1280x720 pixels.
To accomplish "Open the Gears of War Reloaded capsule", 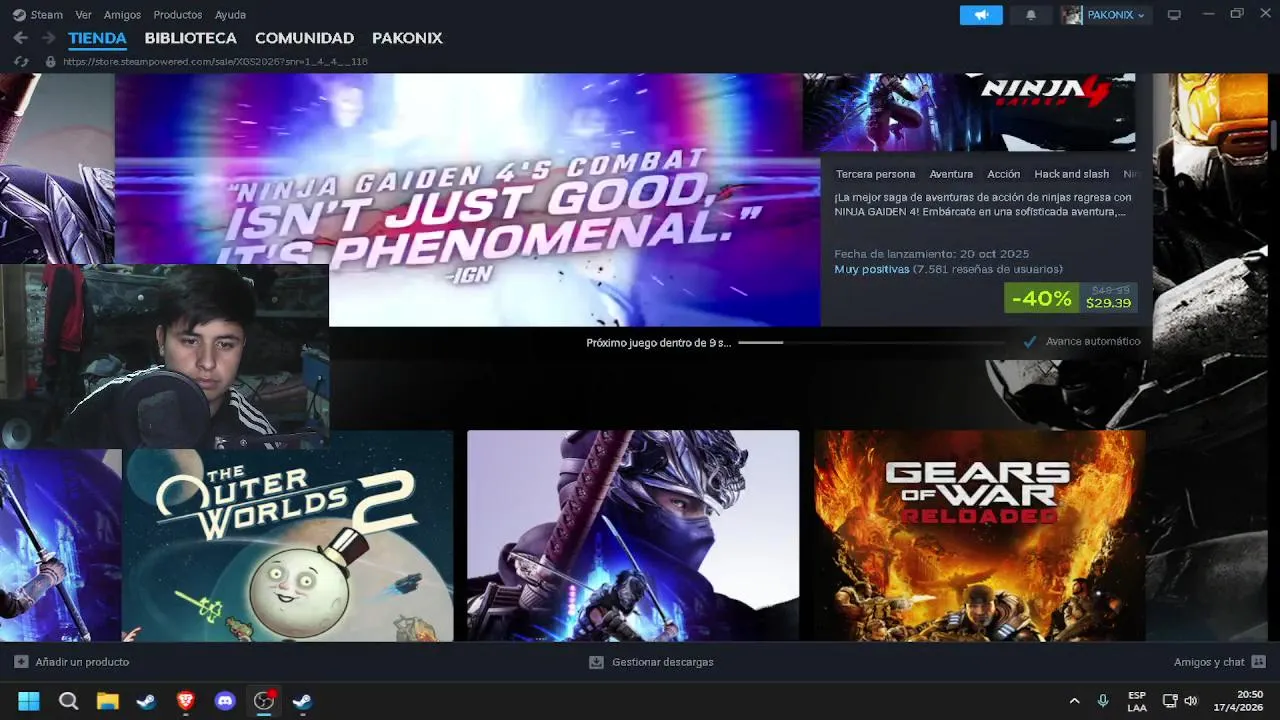I will point(980,536).
